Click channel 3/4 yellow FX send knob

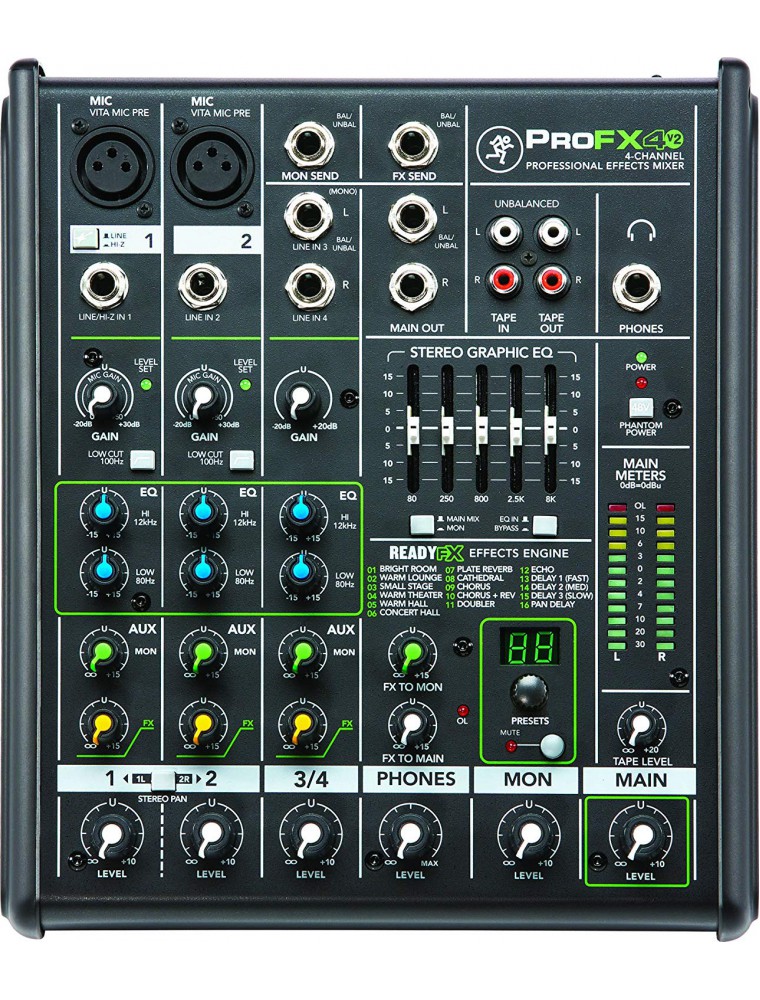tap(302, 723)
